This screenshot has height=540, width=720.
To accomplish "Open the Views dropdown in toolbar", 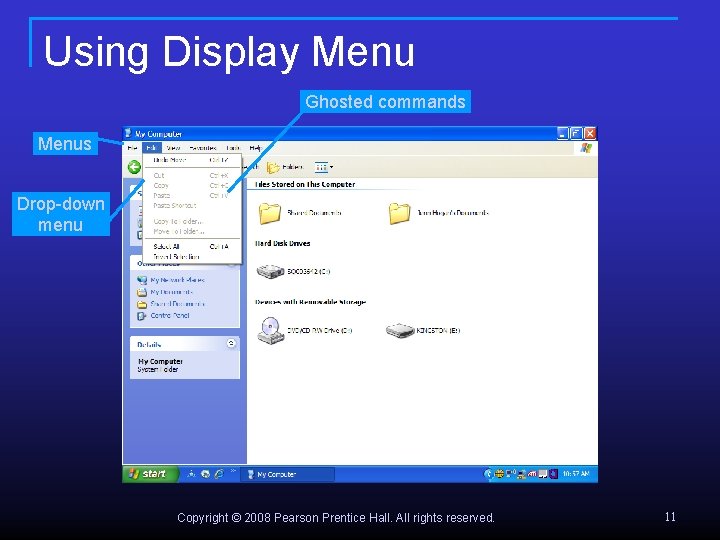I will (x=324, y=167).
